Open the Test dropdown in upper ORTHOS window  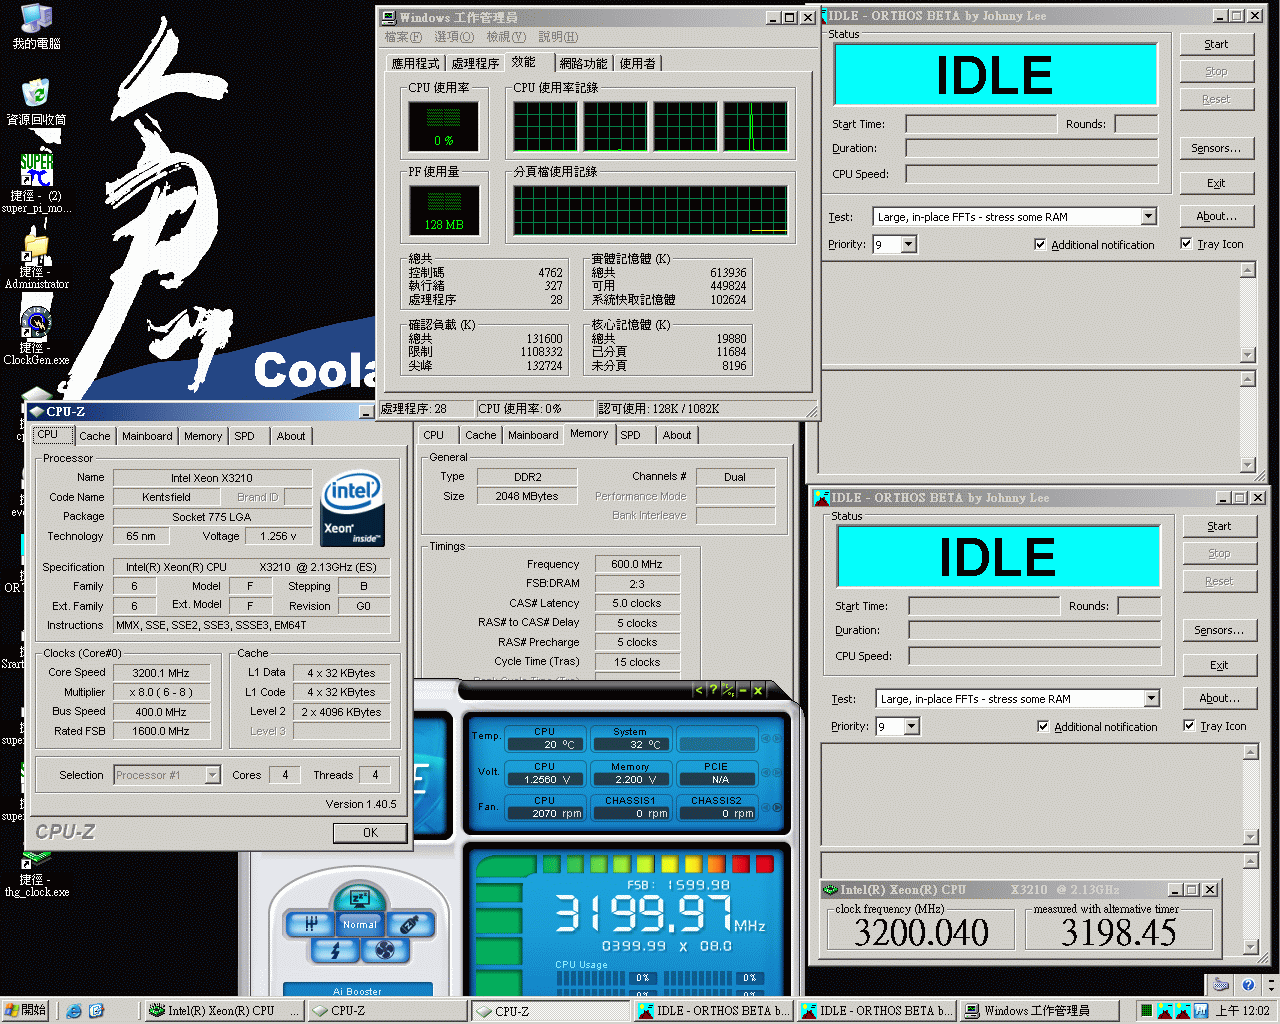point(1148,216)
